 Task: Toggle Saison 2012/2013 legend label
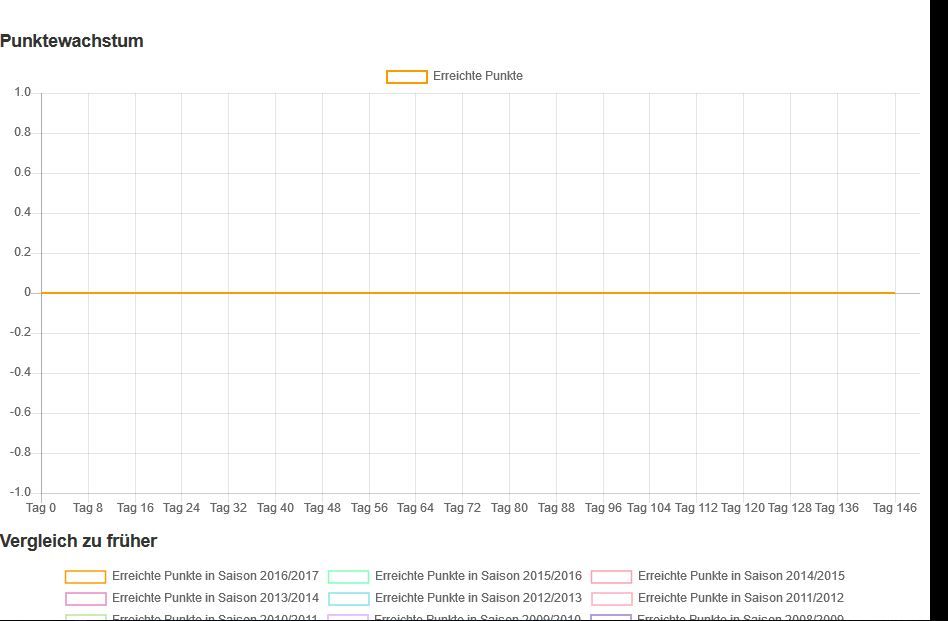pyautogui.click(x=477, y=598)
